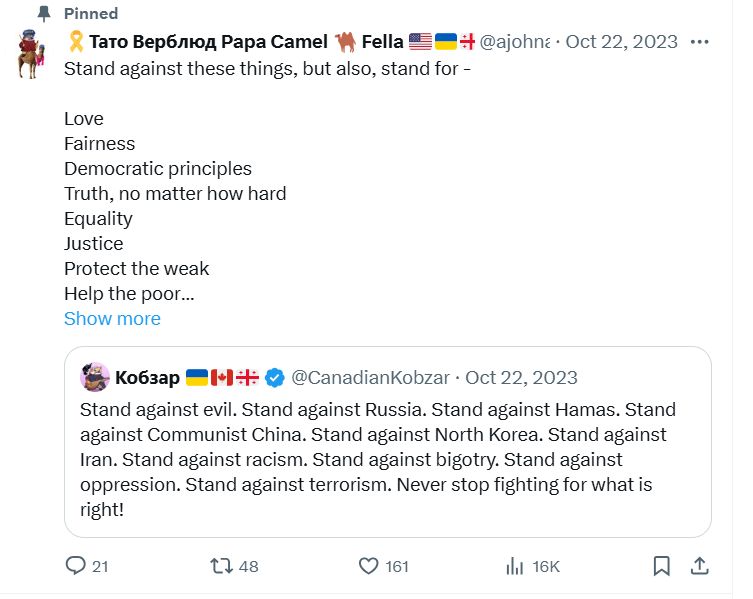The width and height of the screenshot is (753, 599).
Task: Click the Кобзар display name
Action: tap(147, 377)
